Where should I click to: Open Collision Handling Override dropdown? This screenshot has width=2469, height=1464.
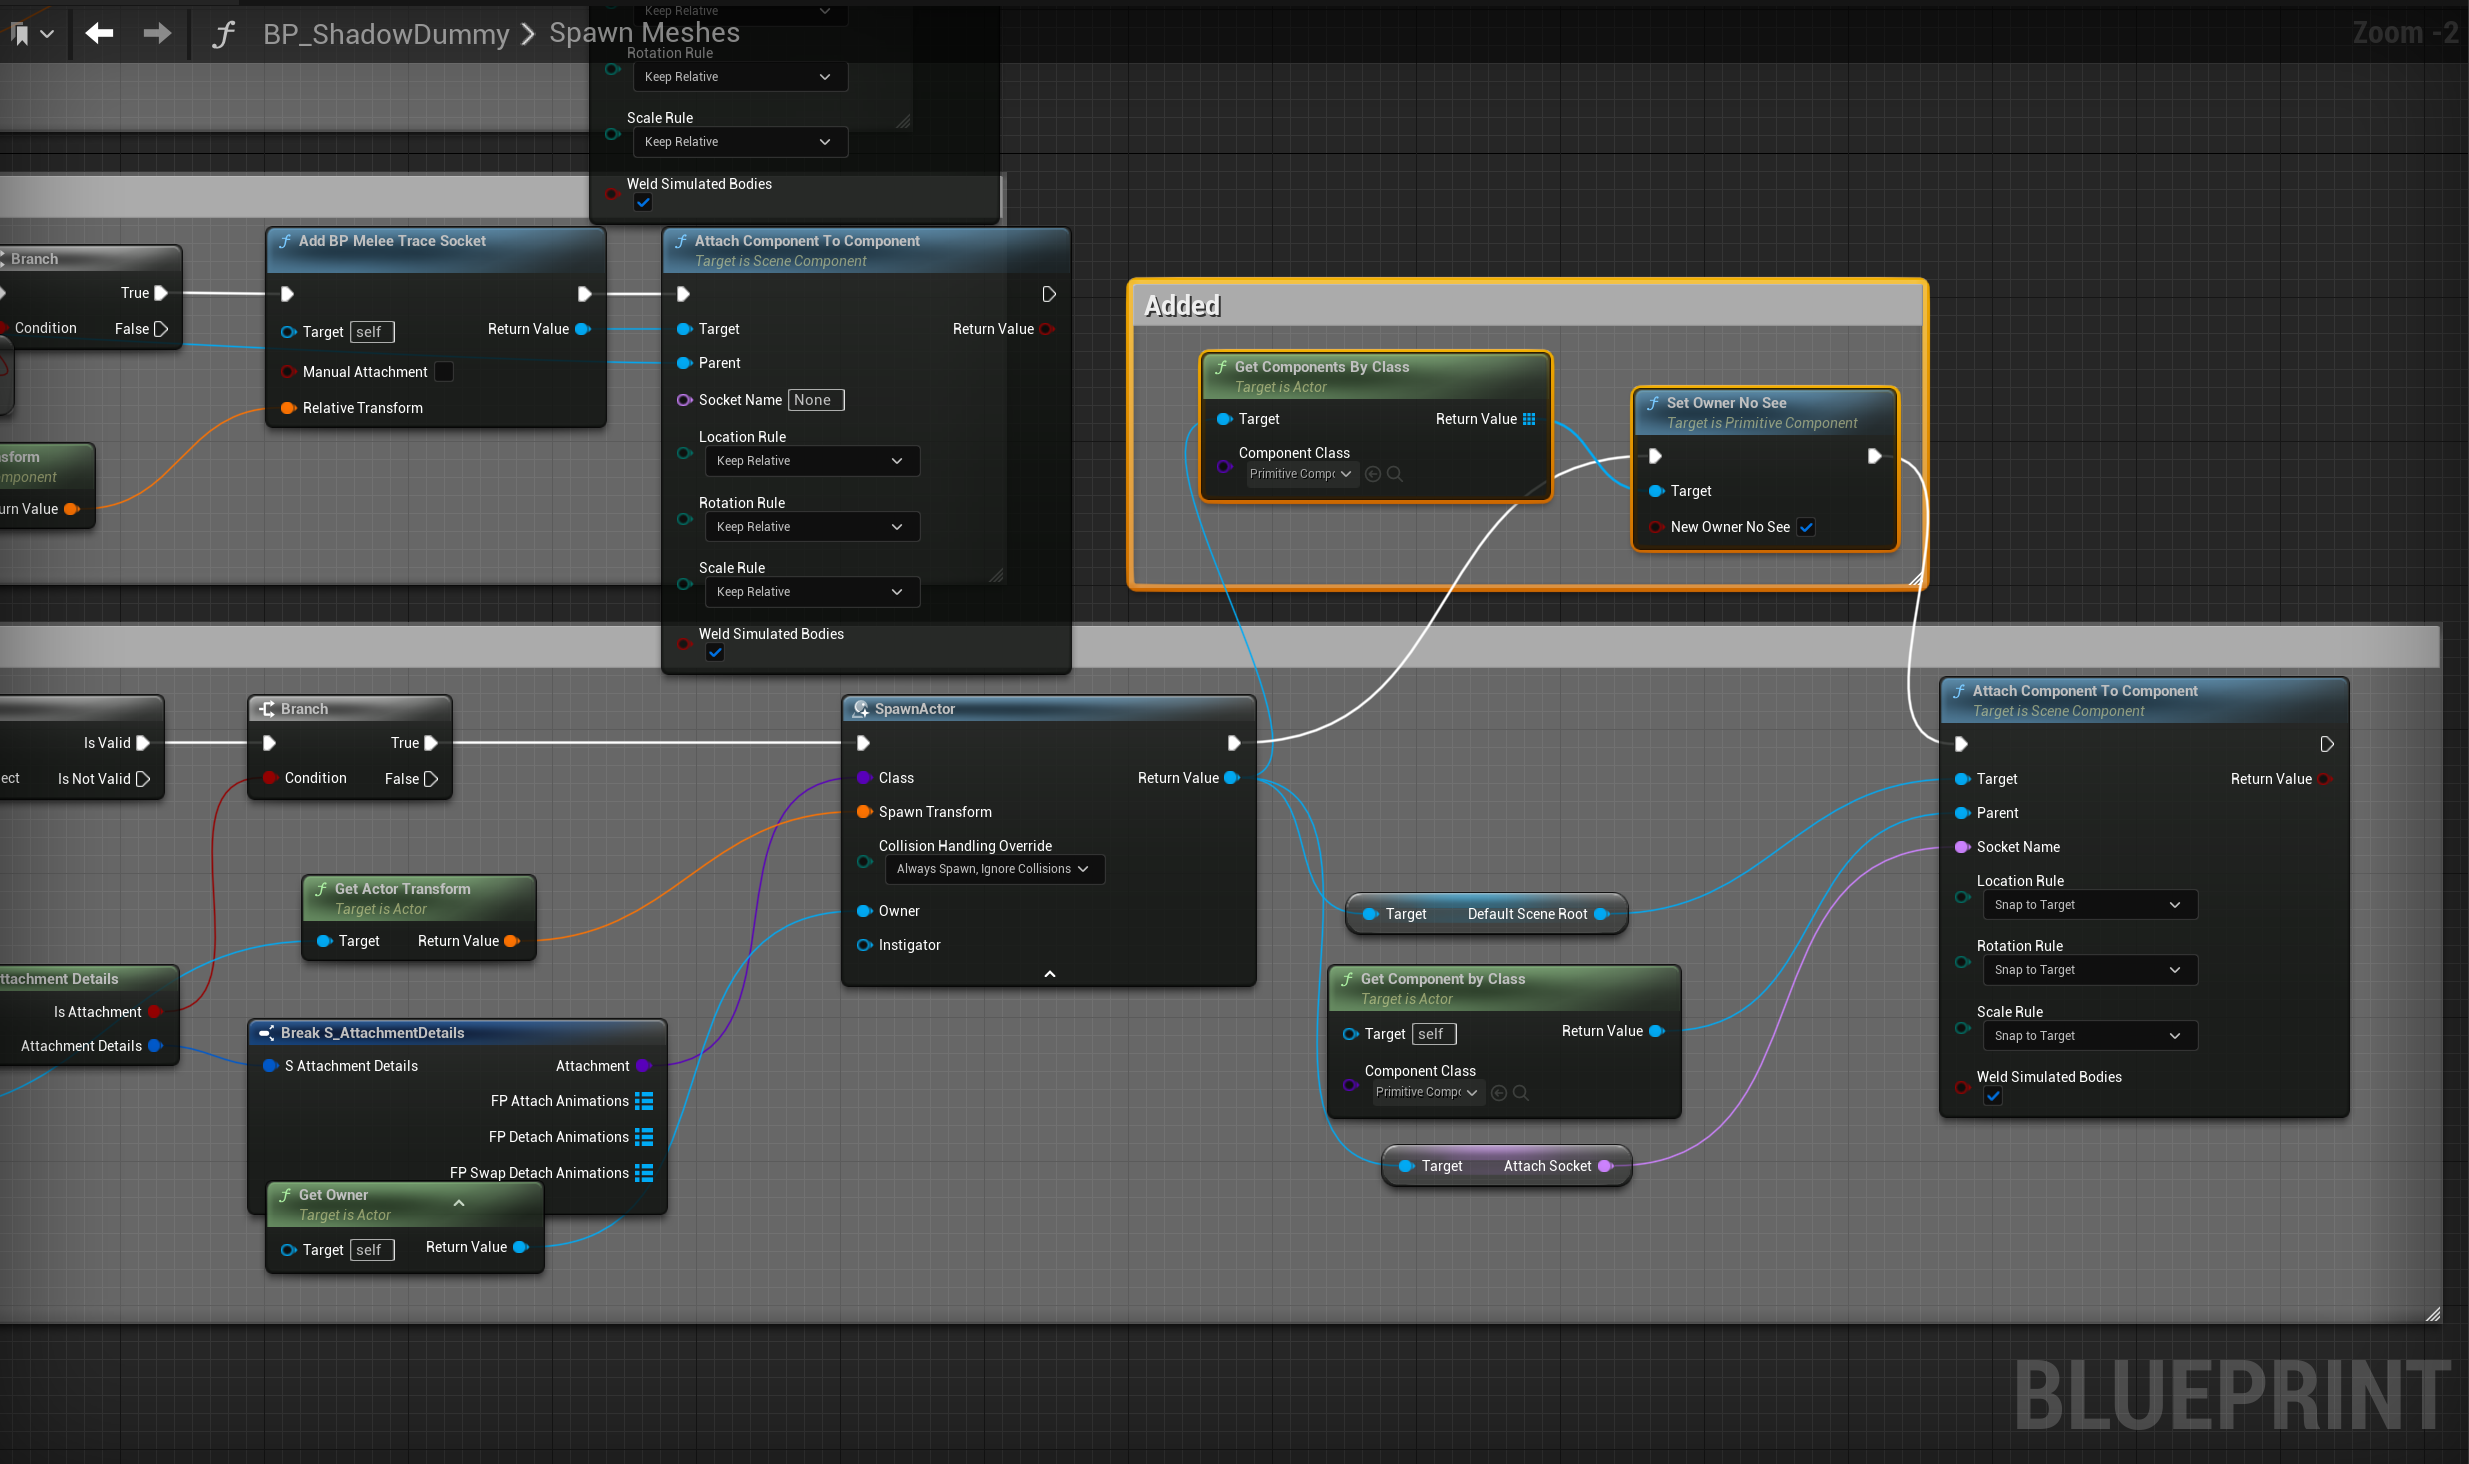tap(994, 869)
